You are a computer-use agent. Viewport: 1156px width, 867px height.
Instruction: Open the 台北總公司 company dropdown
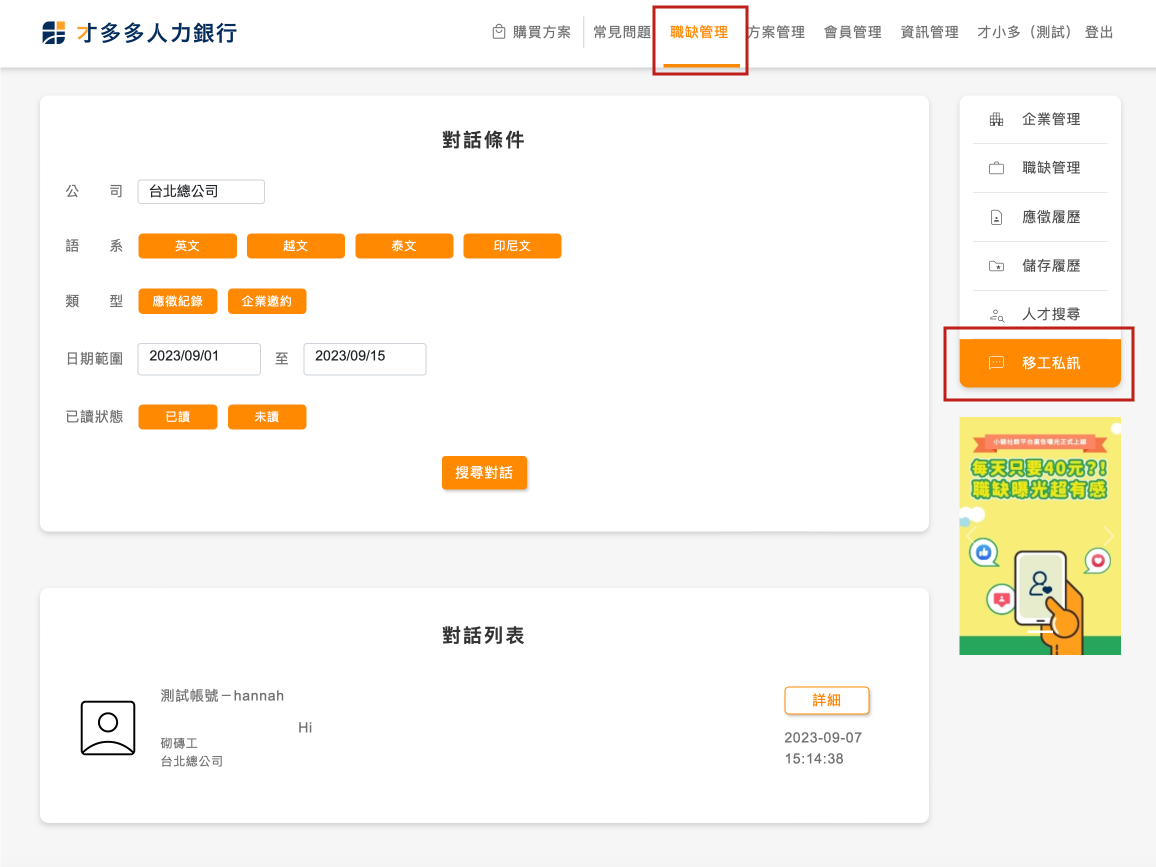[201, 191]
